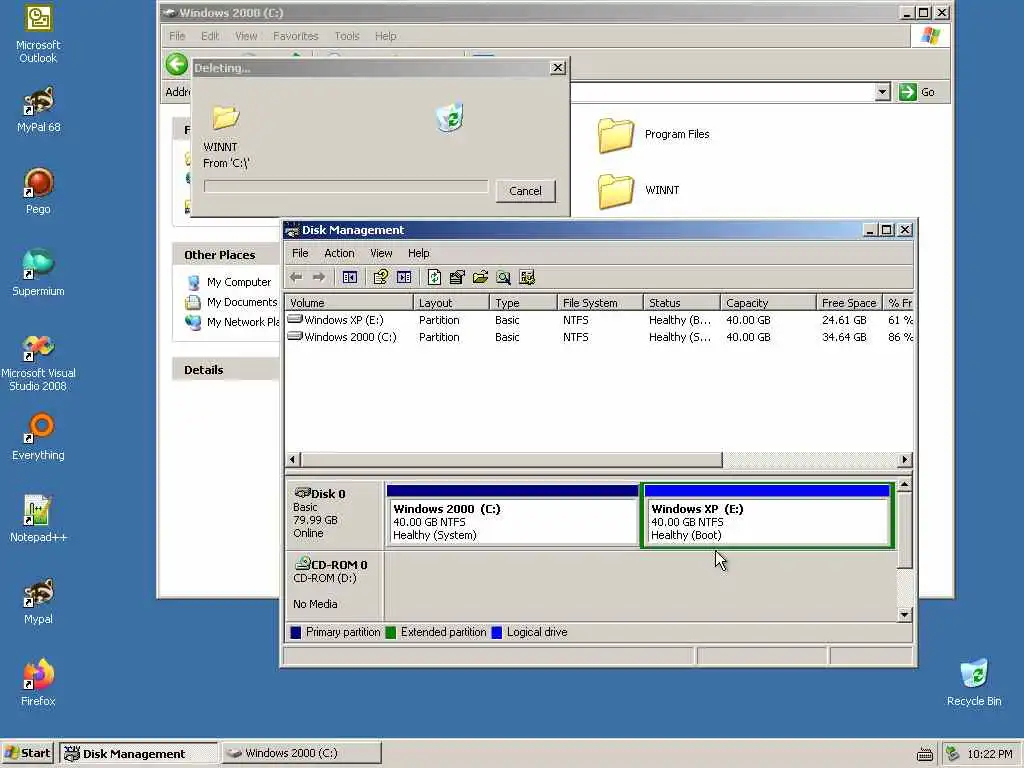Select Microsoft Visual Studio 2008 desktop icon
1024x768 pixels.
tap(38, 362)
